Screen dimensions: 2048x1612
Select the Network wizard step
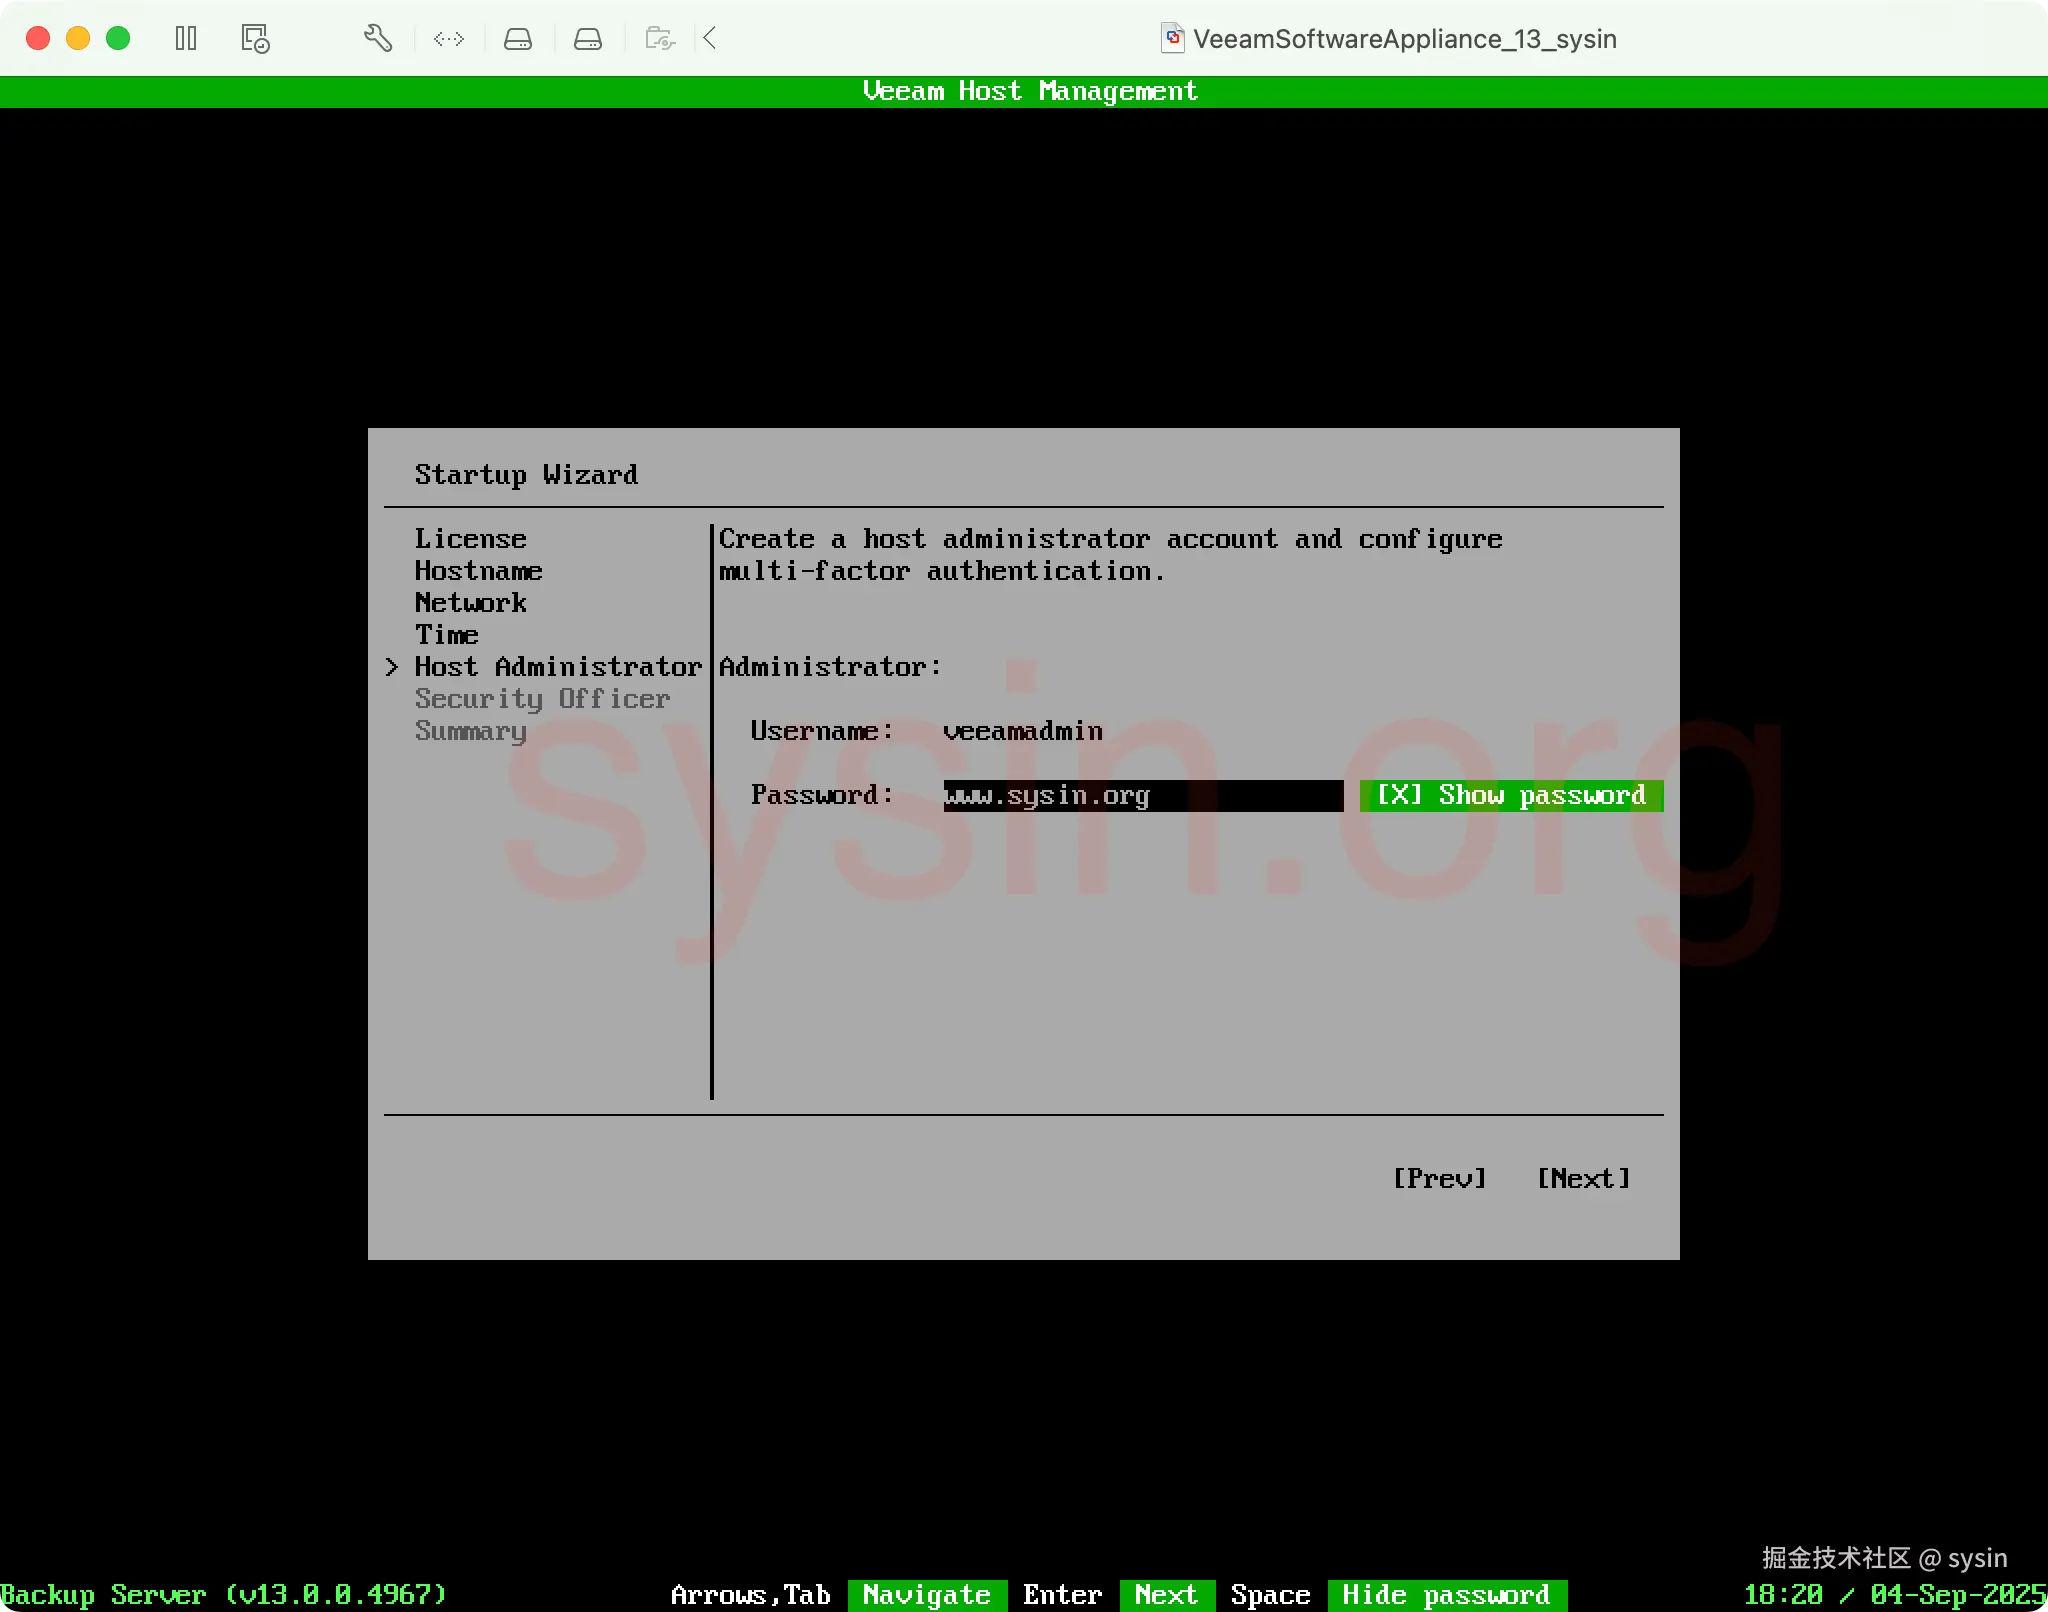point(470,602)
